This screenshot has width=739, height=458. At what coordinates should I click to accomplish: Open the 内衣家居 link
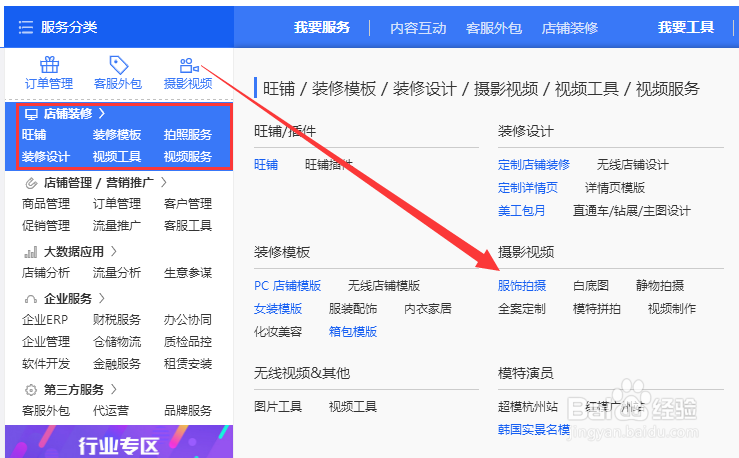[x=428, y=309]
